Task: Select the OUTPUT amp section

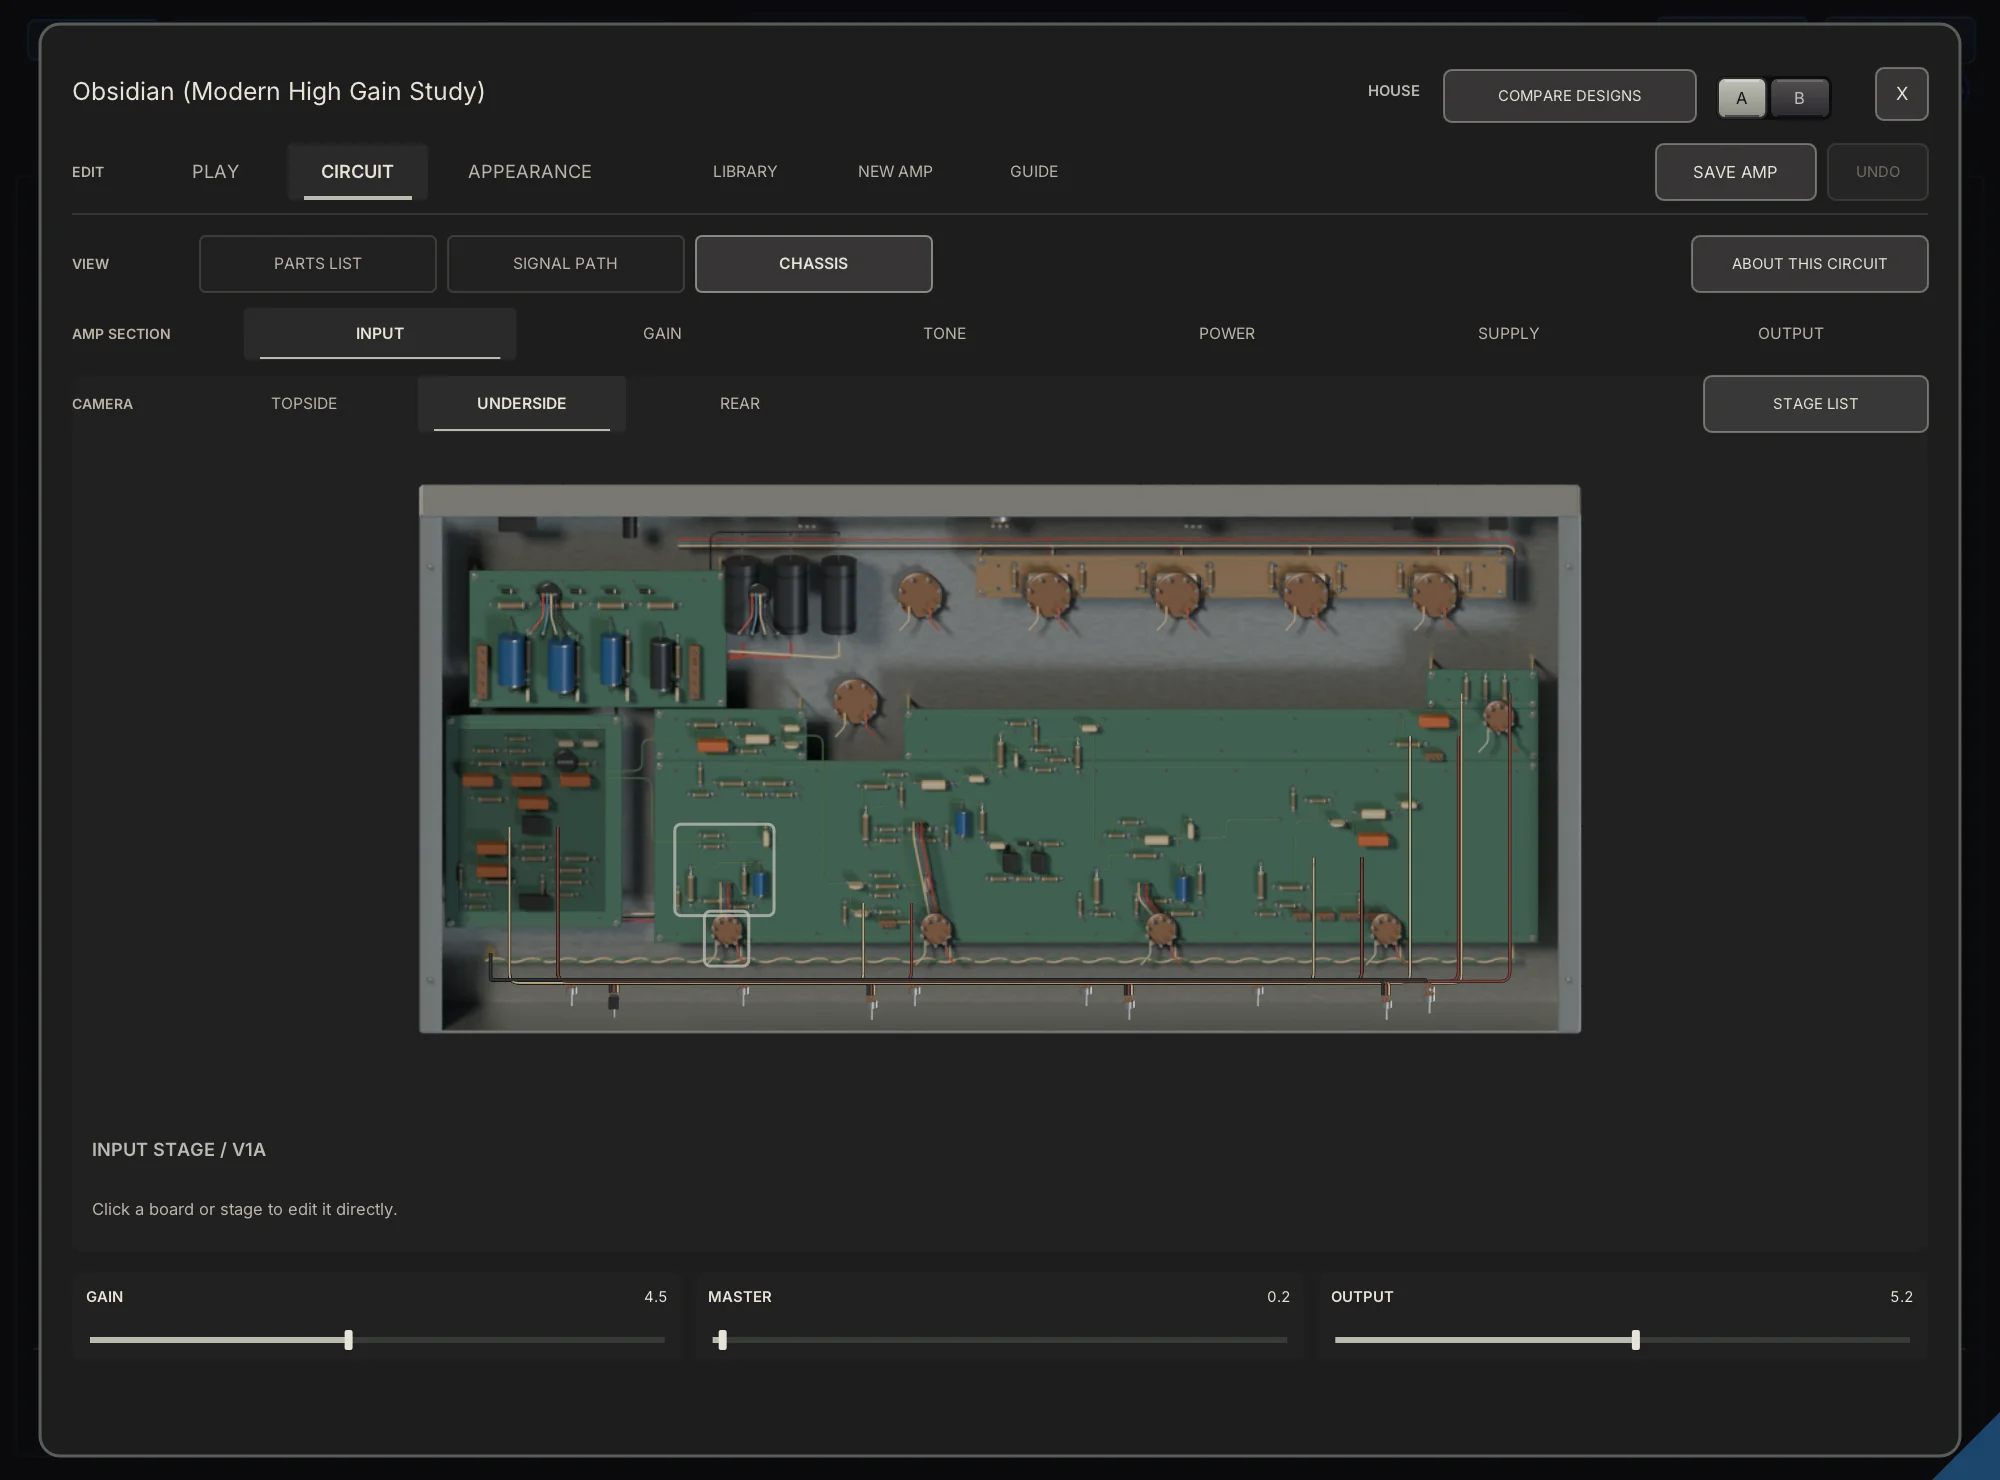Action: [x=1790, y=334]
